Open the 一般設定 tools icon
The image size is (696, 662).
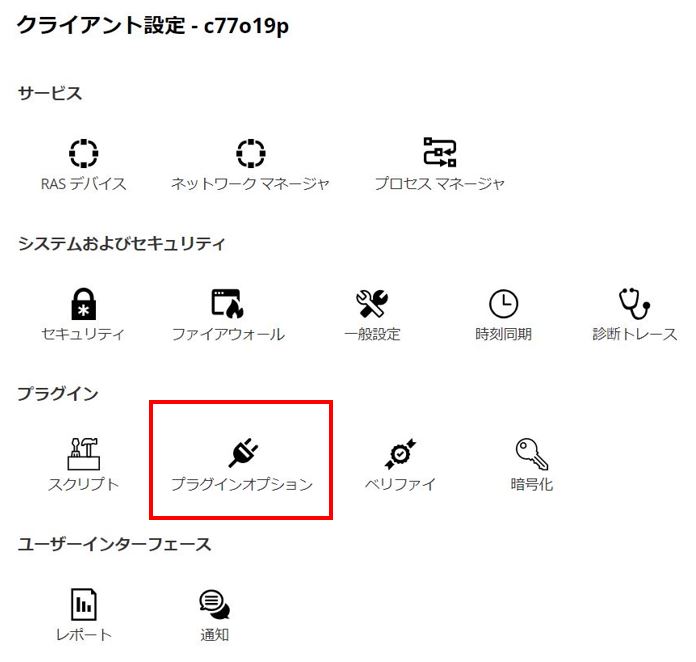[372, 304]
